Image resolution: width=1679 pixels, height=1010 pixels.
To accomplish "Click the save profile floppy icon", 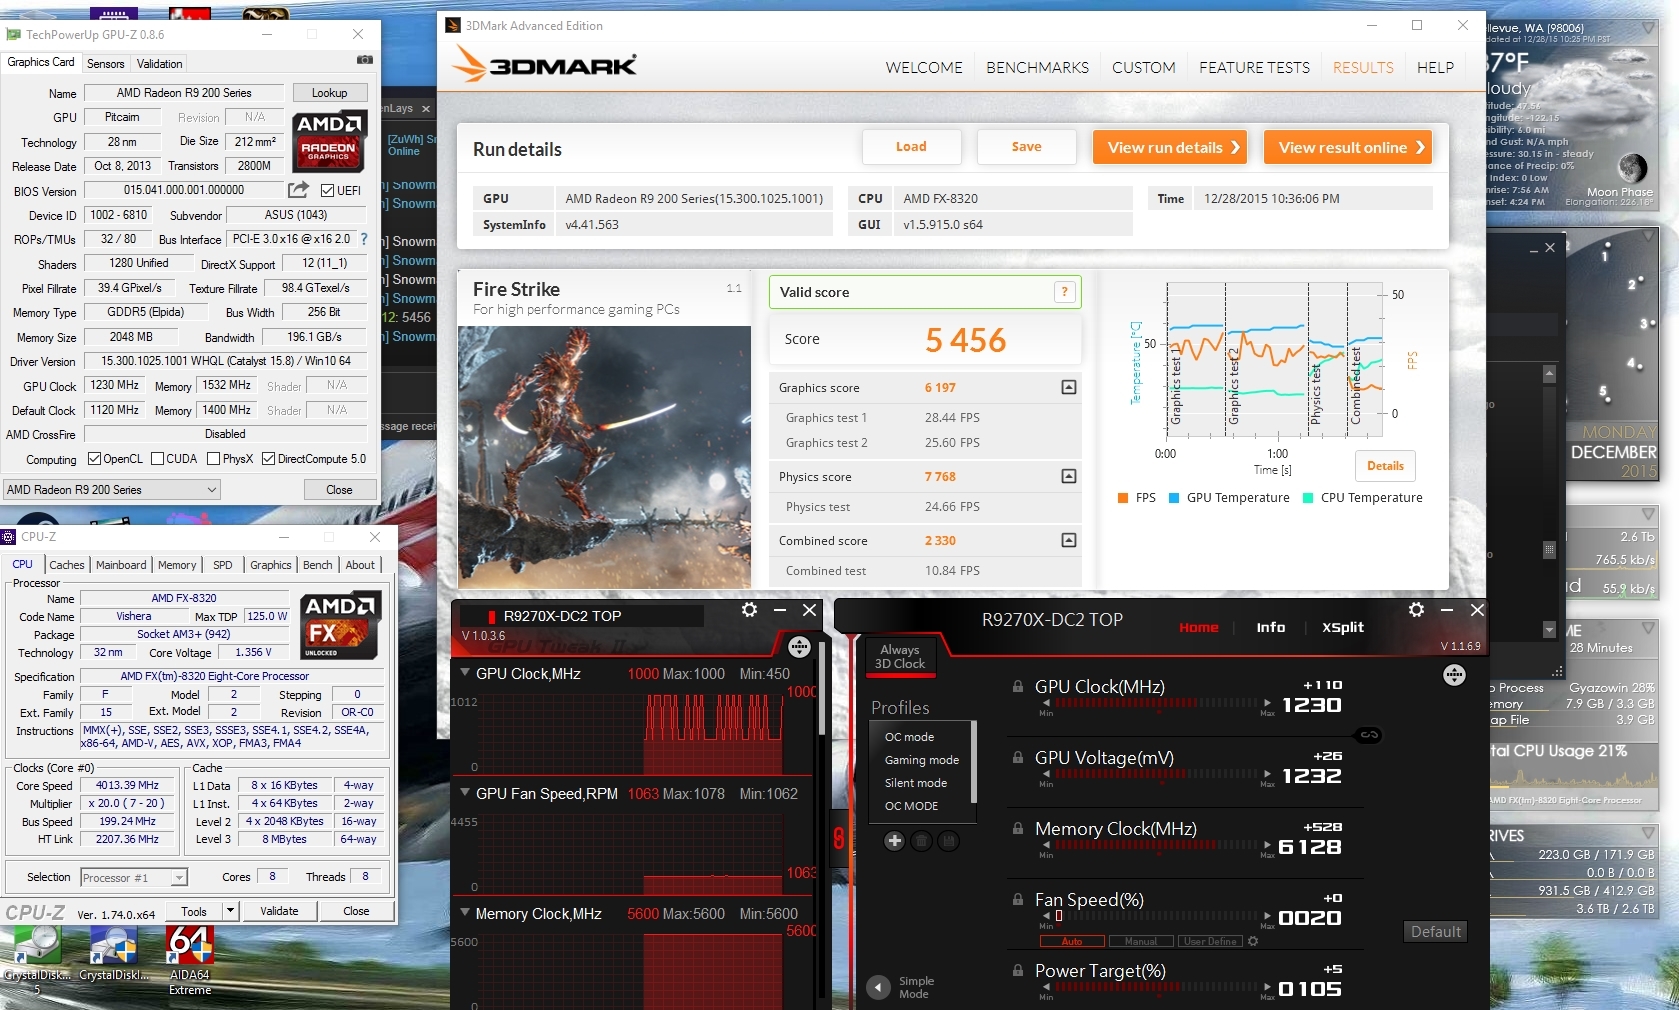I will pyautogui.click(x=948, y=841).
